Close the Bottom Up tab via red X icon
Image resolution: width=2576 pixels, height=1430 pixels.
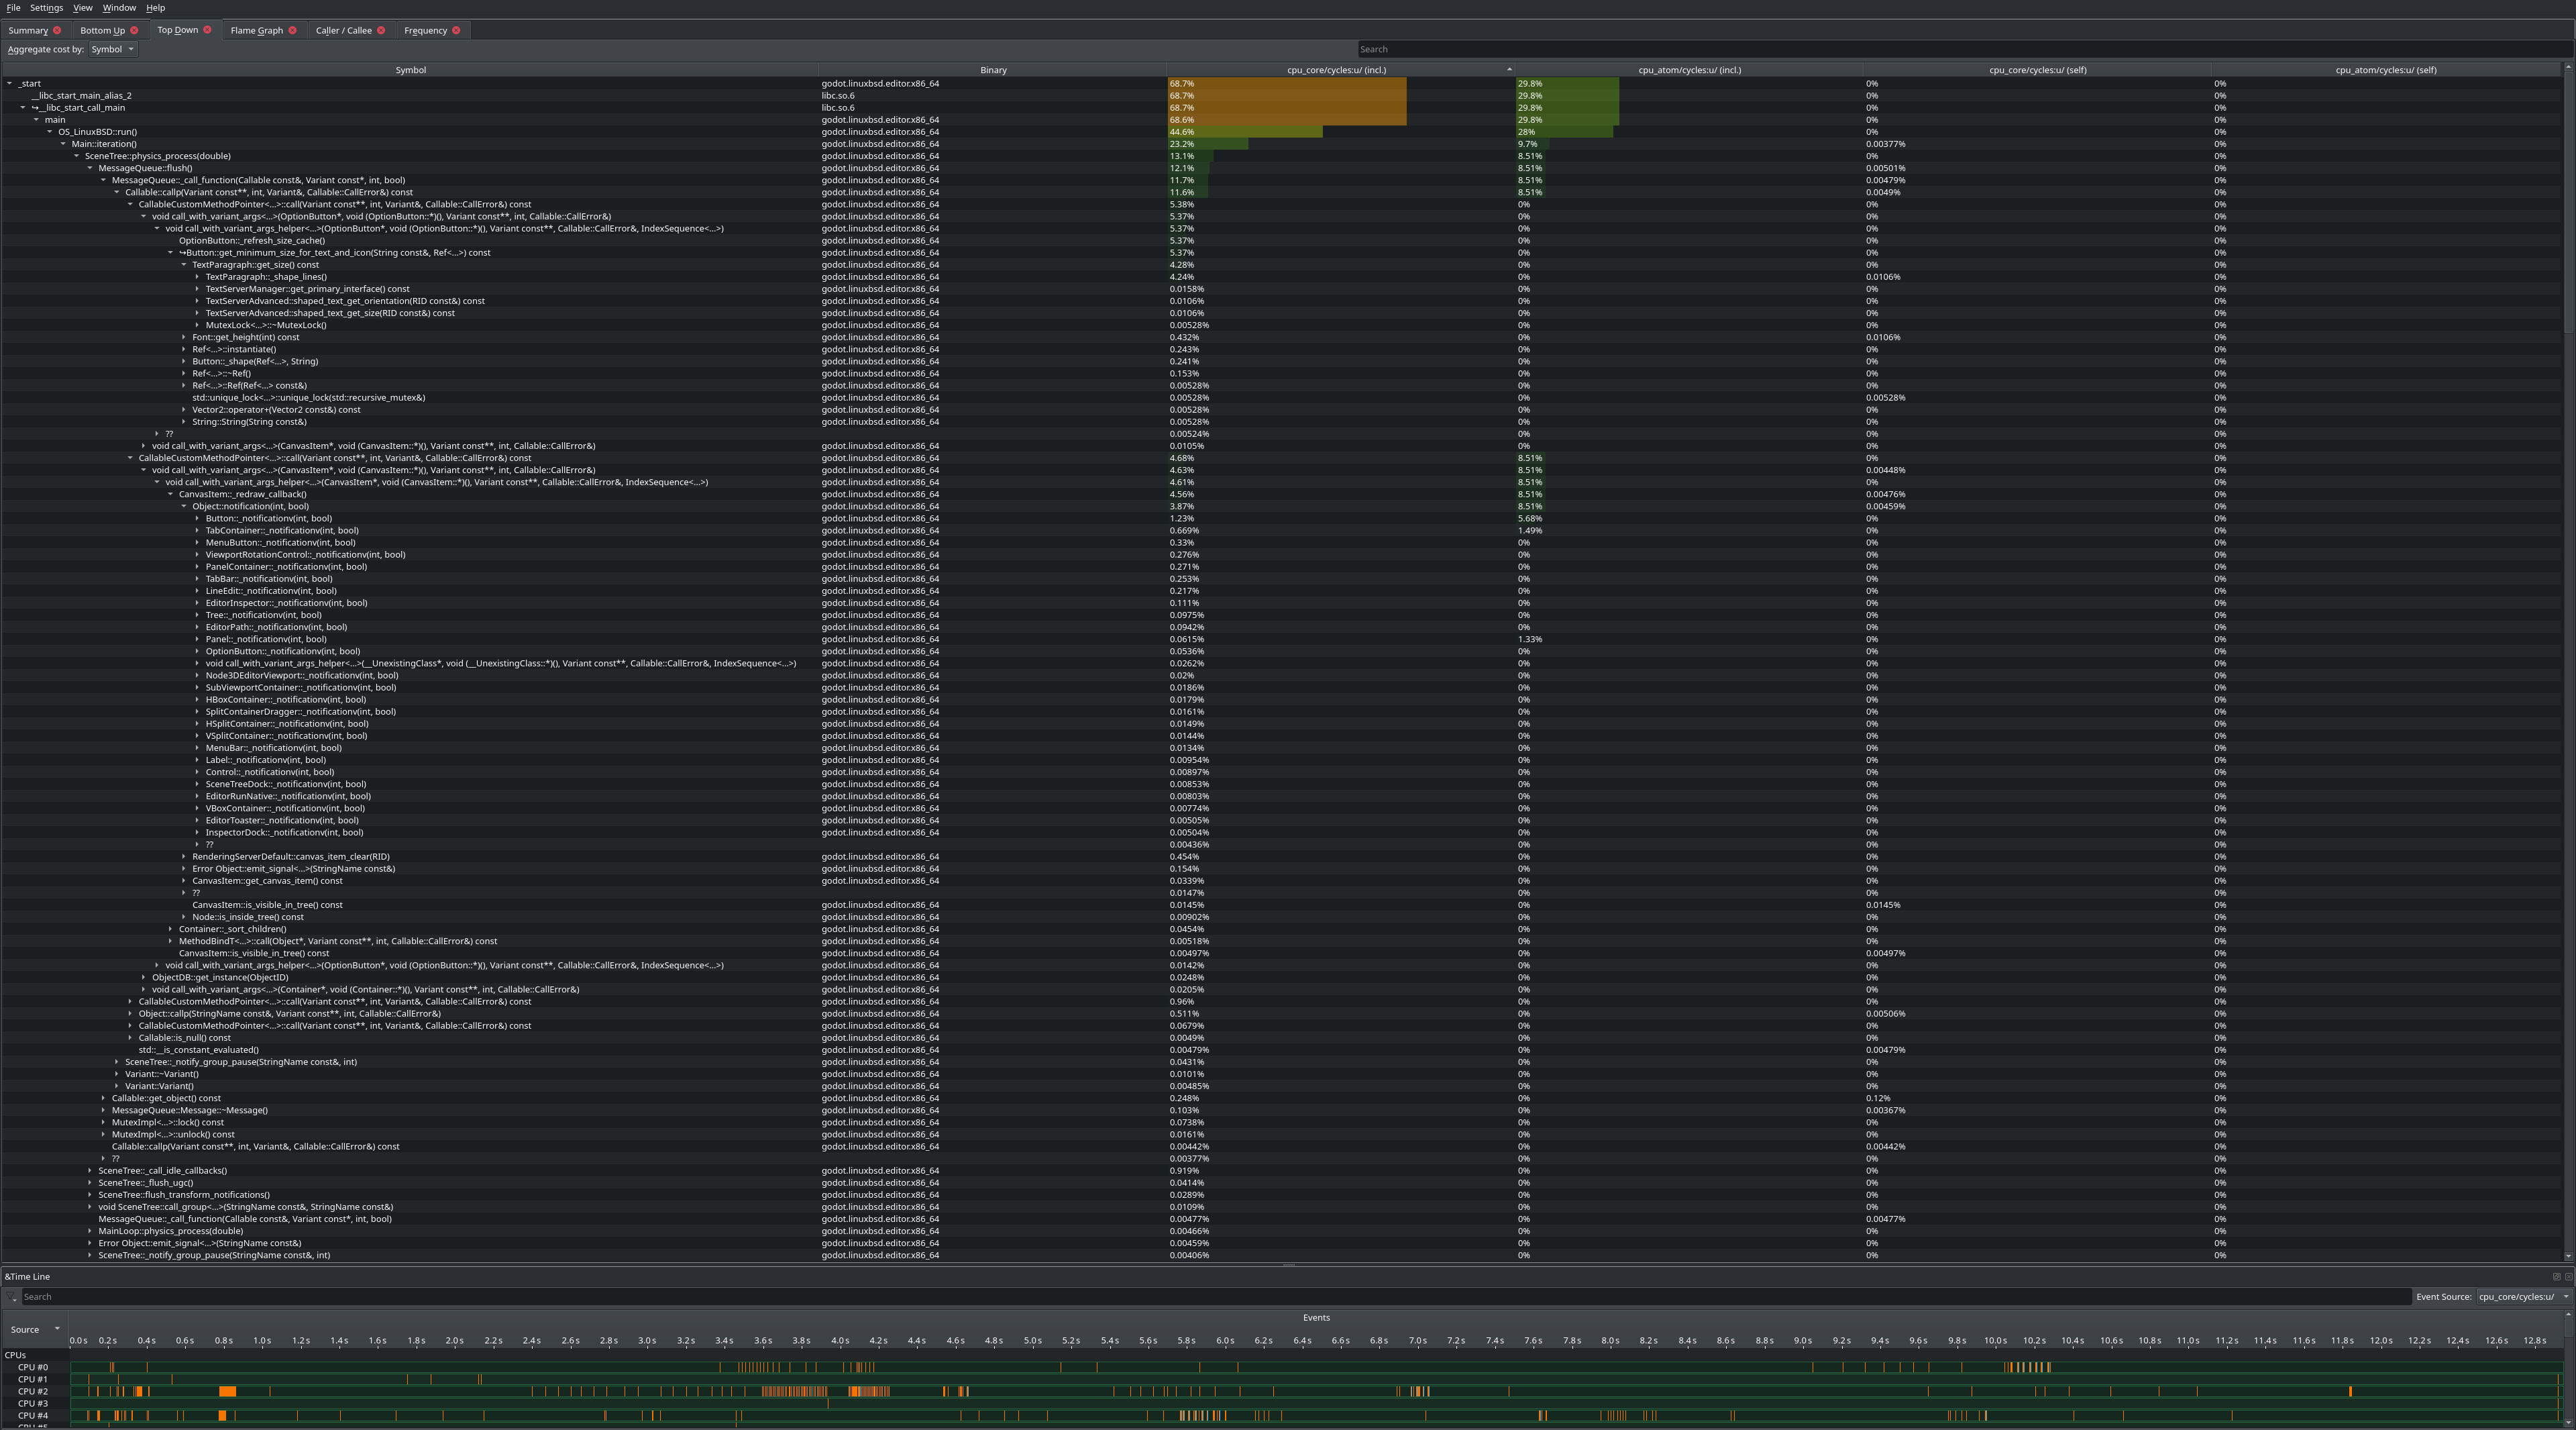click(134, 30)
